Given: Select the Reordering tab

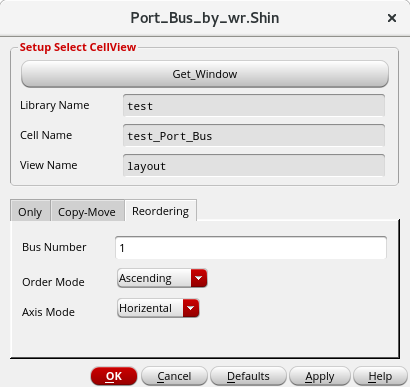Looking at the screenshot, I should pos(161,211).
